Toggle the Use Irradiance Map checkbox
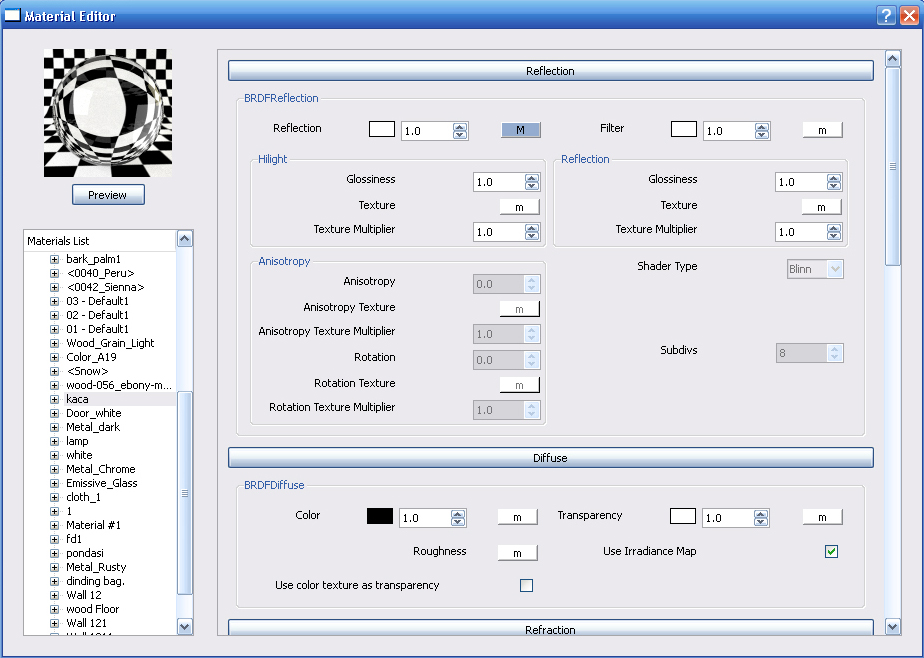The width and height of the screenshot is (924, 658). tap(831, 551)
